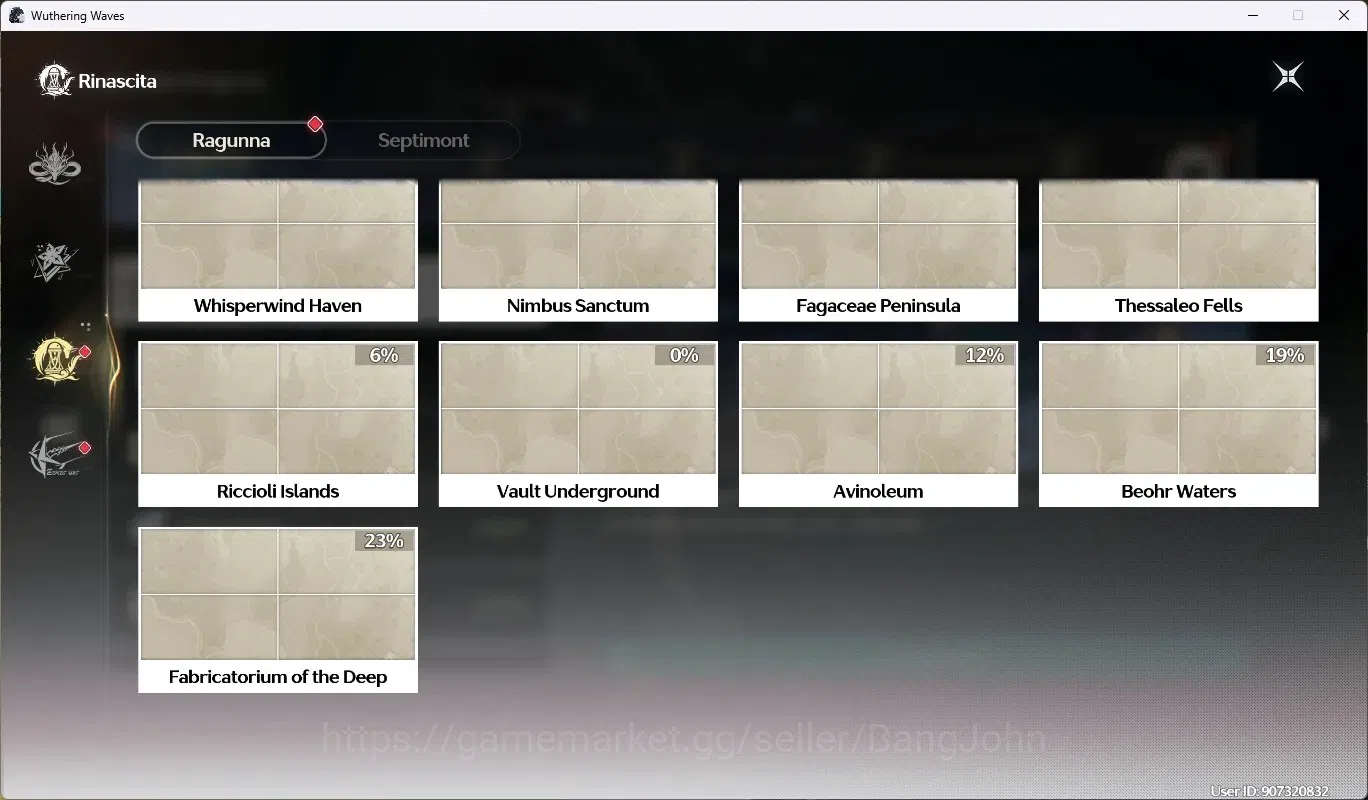Open the Whisperwind Haven map card
The height and width of the screenshot is (800, 1368).
pyautogui.click(x=278, y=251)
